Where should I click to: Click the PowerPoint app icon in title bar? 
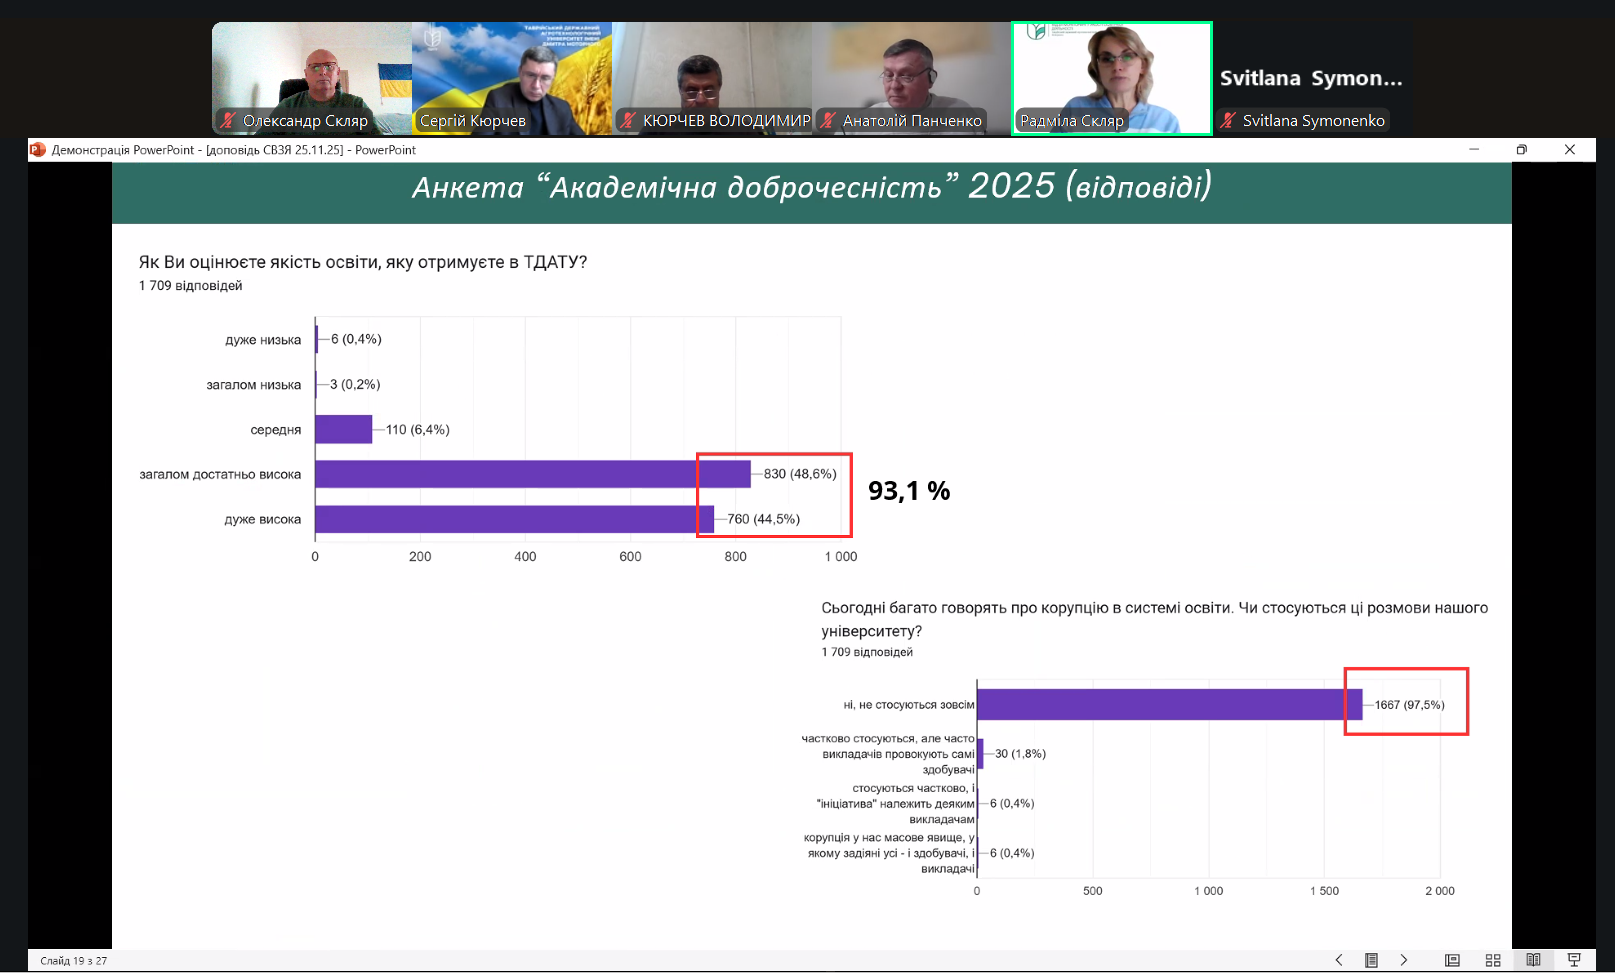click(38, 150)
